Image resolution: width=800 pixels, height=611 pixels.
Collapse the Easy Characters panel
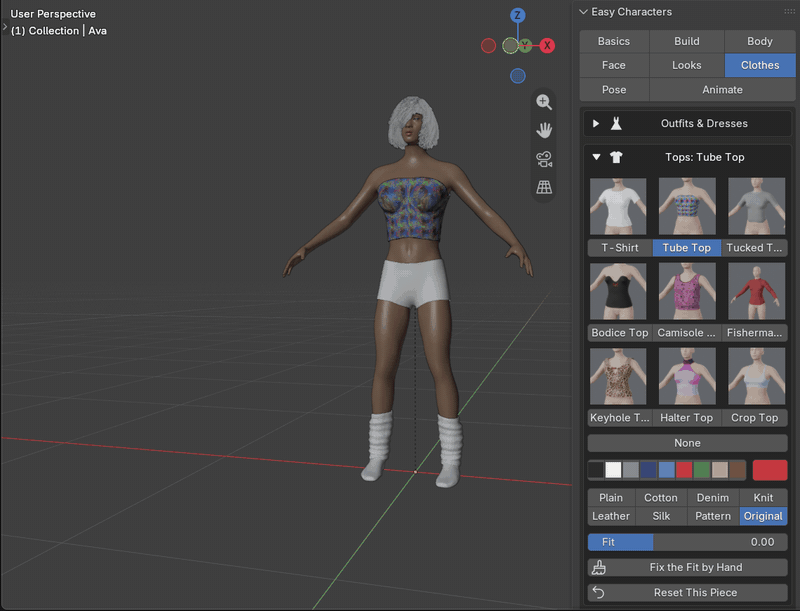(x=583, y=12)
